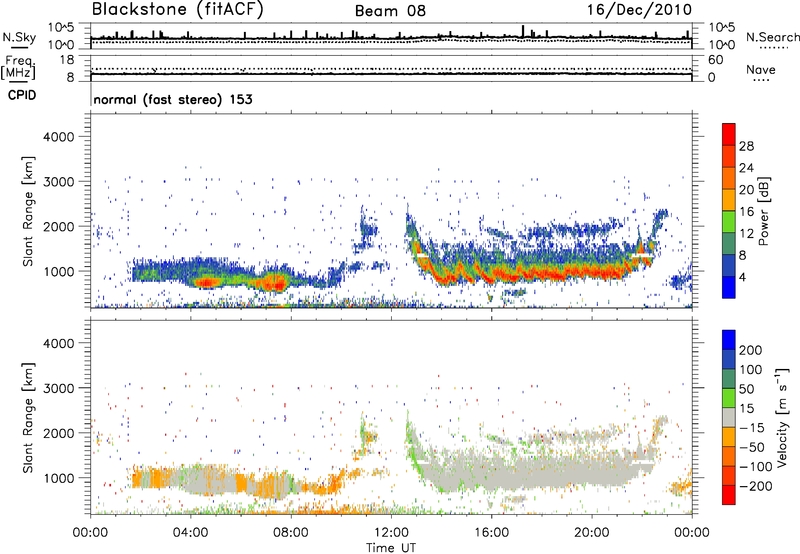
Task: Click the "Power [dB]" color bar title
Action: (x=763, y=211)
